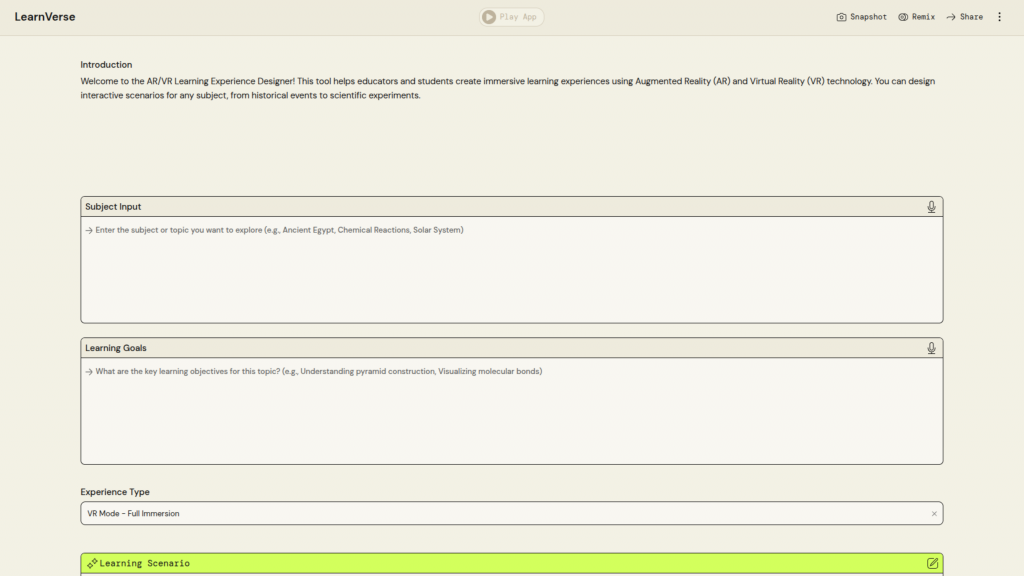Click the Introduction heading
The width and height of the screenshot is (1024, 576).
click(x=106, y=65)
